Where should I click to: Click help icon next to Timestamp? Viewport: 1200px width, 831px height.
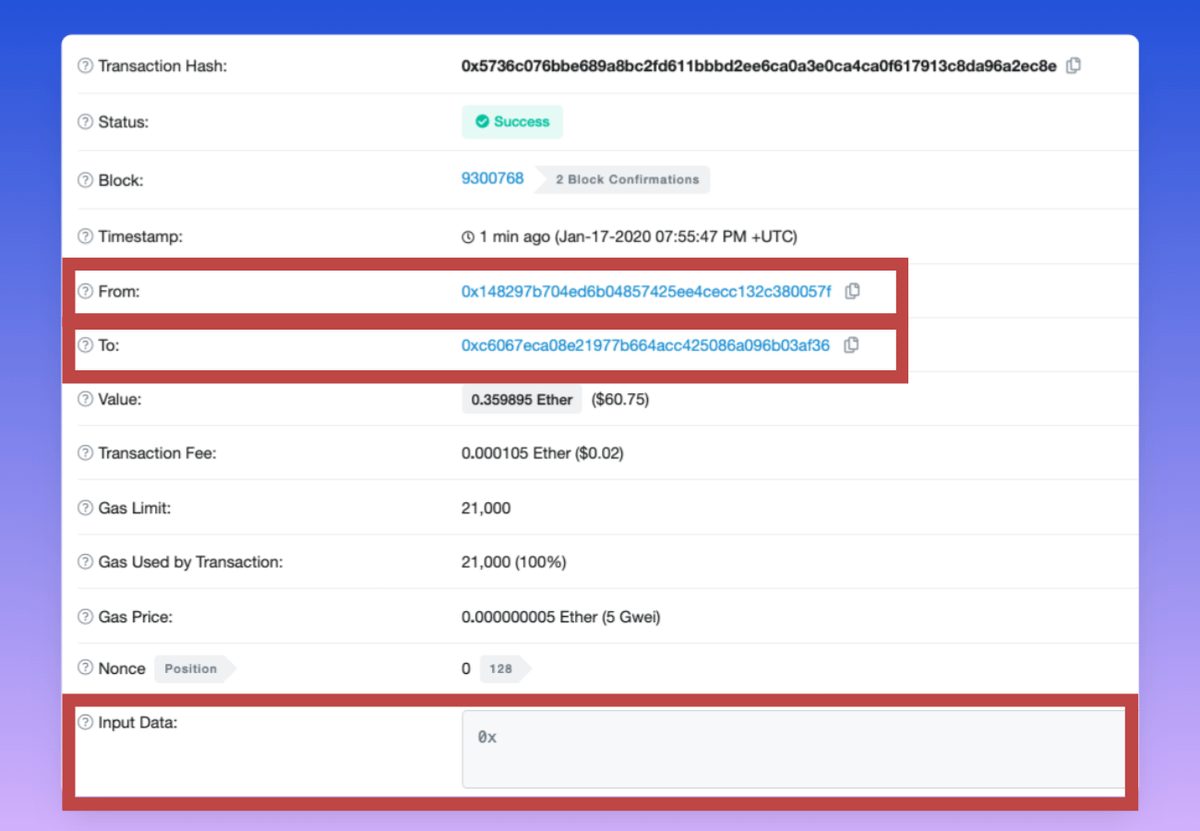point(86,237)
